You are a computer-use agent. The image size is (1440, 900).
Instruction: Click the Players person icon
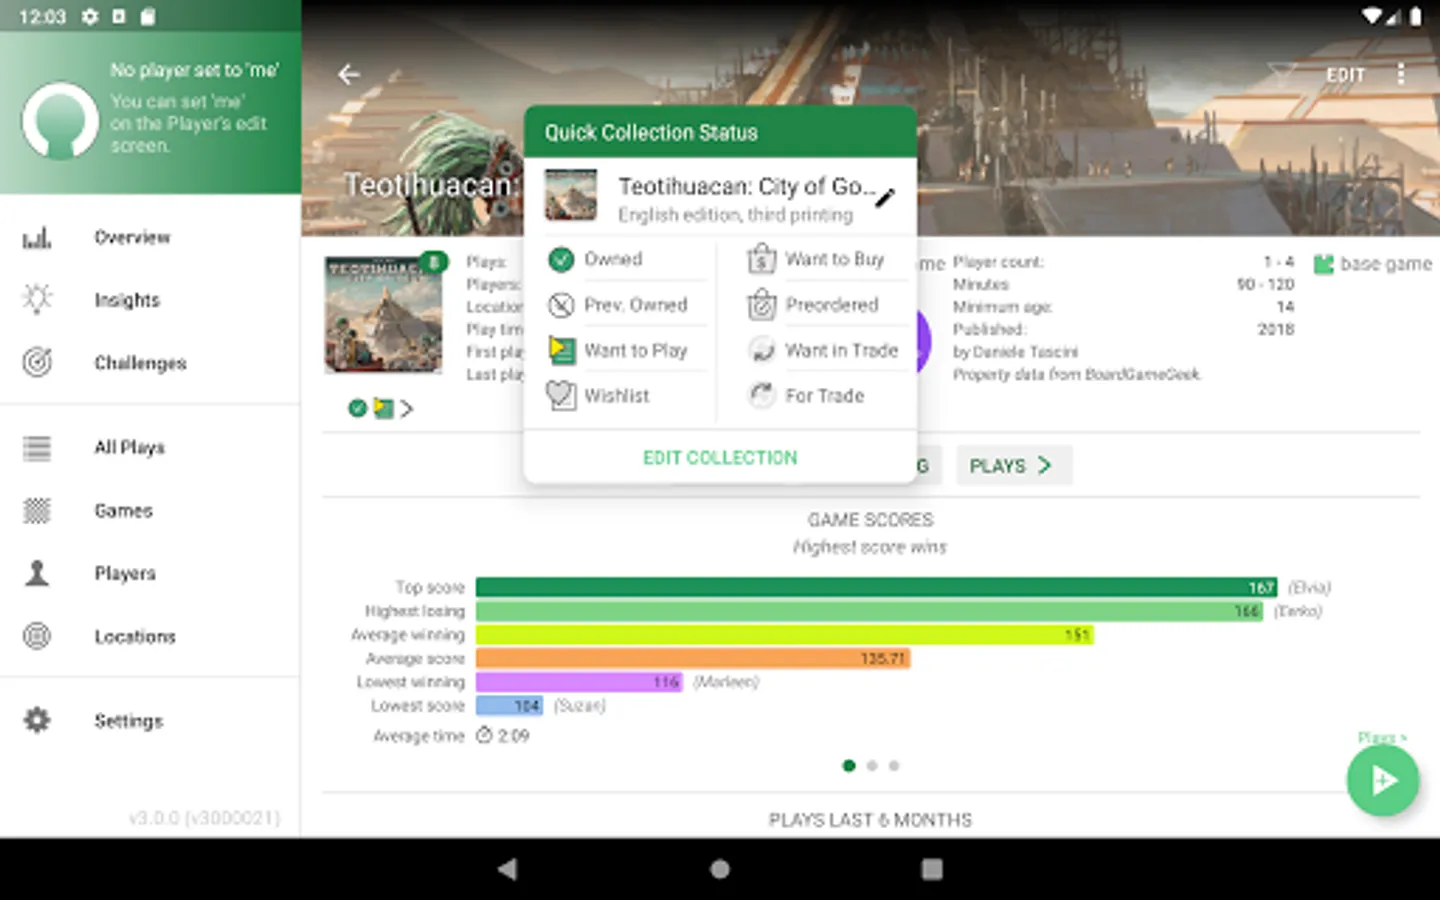coord(37,573)
